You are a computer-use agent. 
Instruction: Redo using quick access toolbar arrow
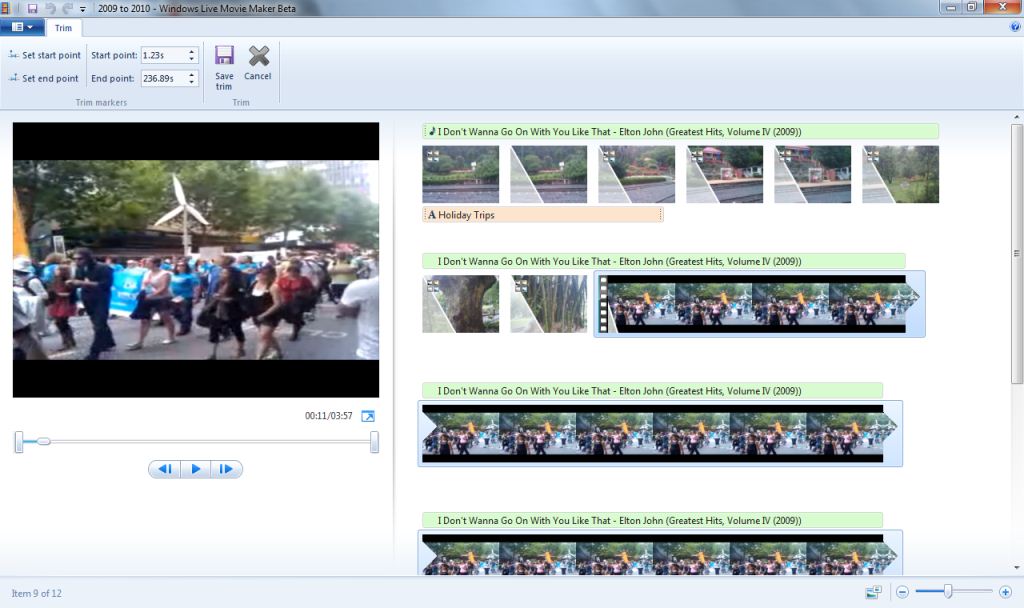67,8
